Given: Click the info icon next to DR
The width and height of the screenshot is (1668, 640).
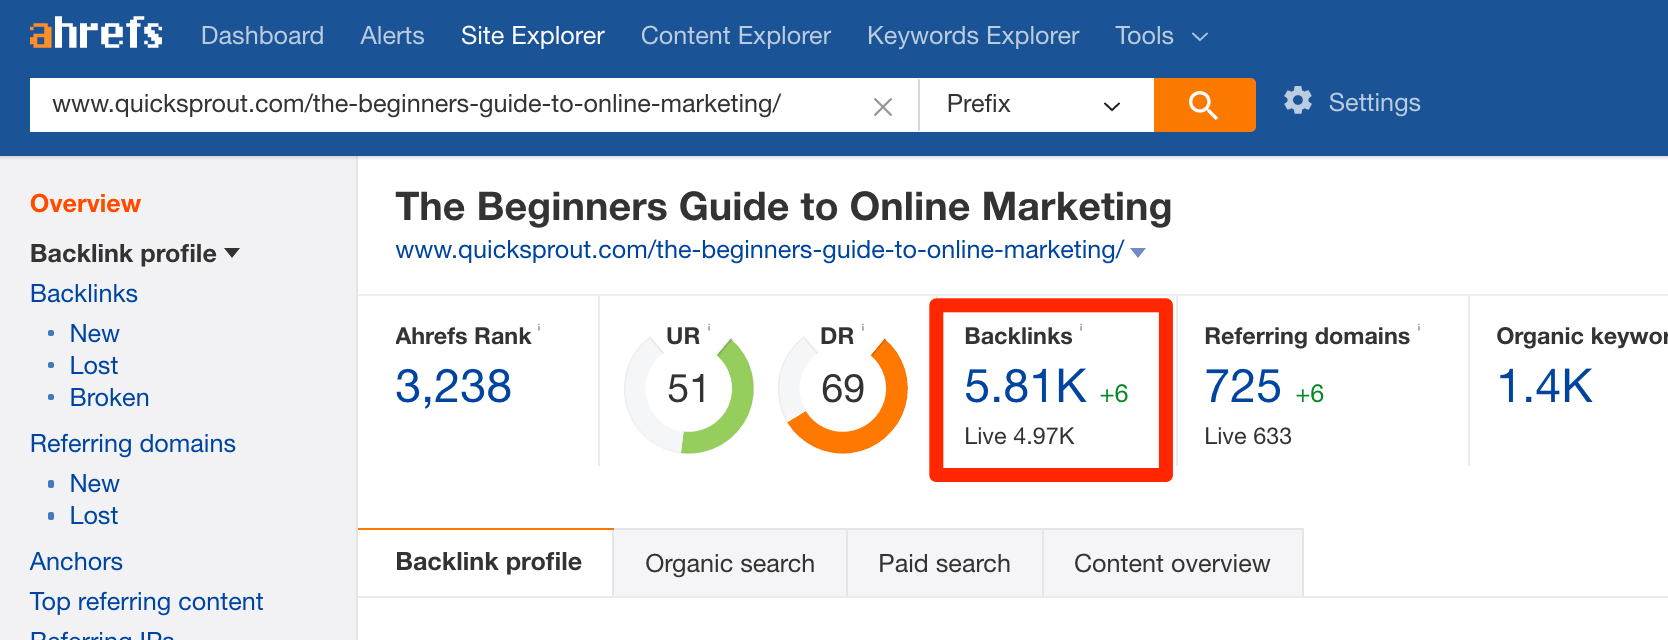Looking at the screenshot, I should [863, 327].
